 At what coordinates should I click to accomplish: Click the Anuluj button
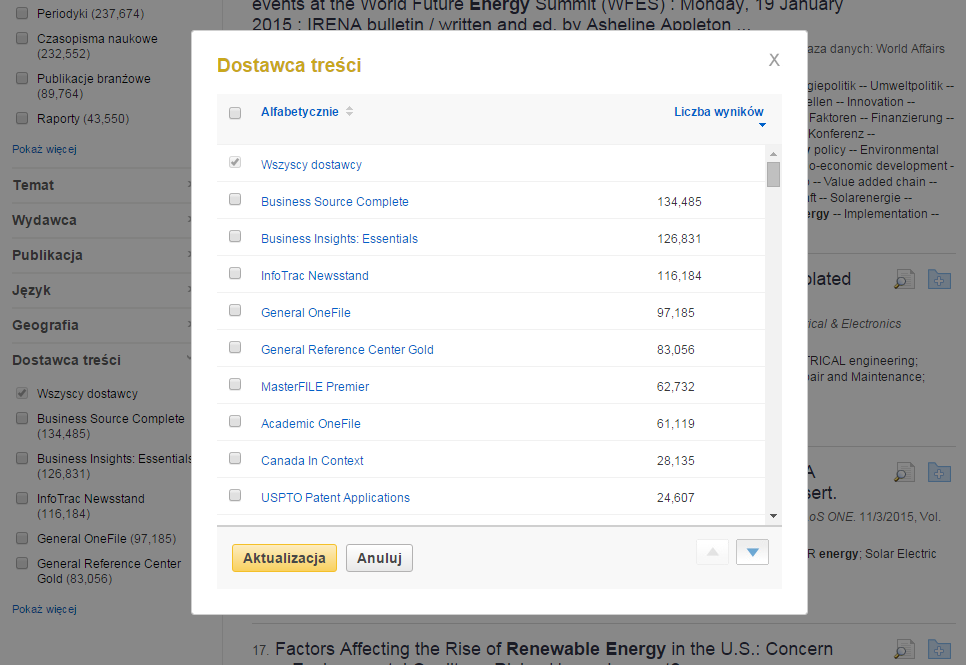[379, 558]
